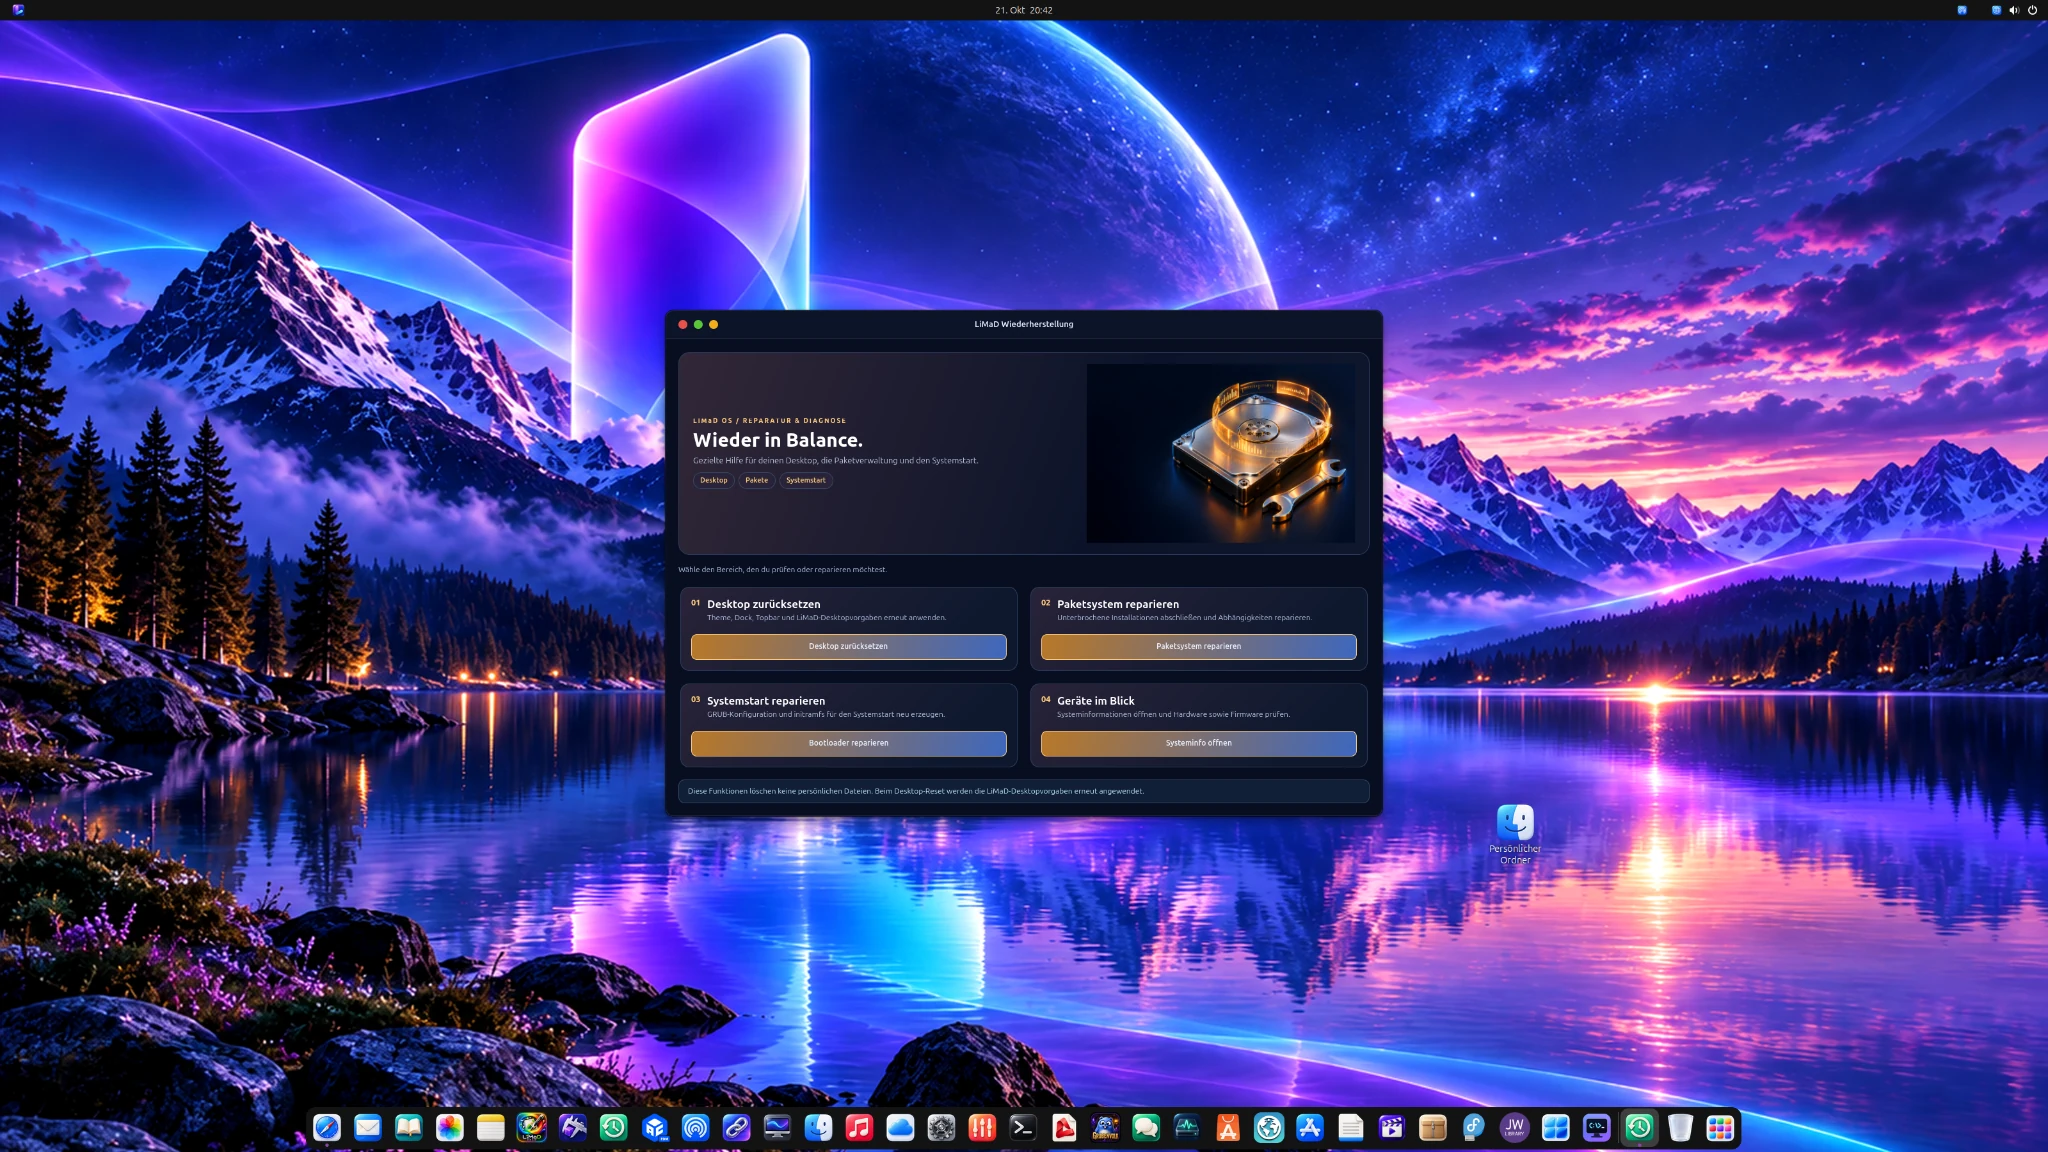This screenshot has width=2048, height=1152.
Task: Click the hard drive hero image
Action: click(x=1221, y=453)
